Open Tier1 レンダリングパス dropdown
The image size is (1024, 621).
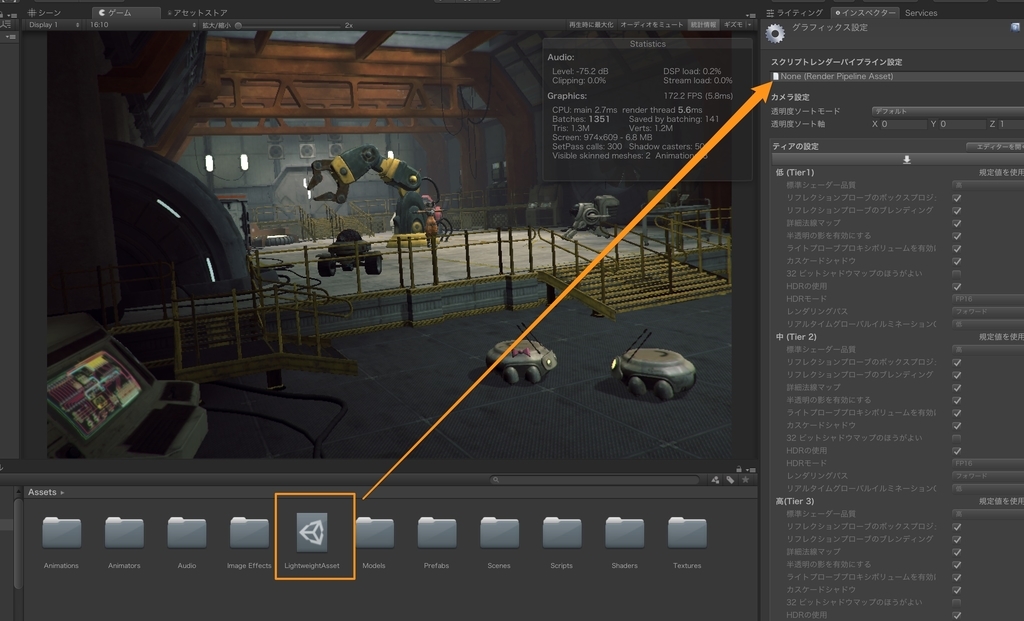(x=987, y=311)
